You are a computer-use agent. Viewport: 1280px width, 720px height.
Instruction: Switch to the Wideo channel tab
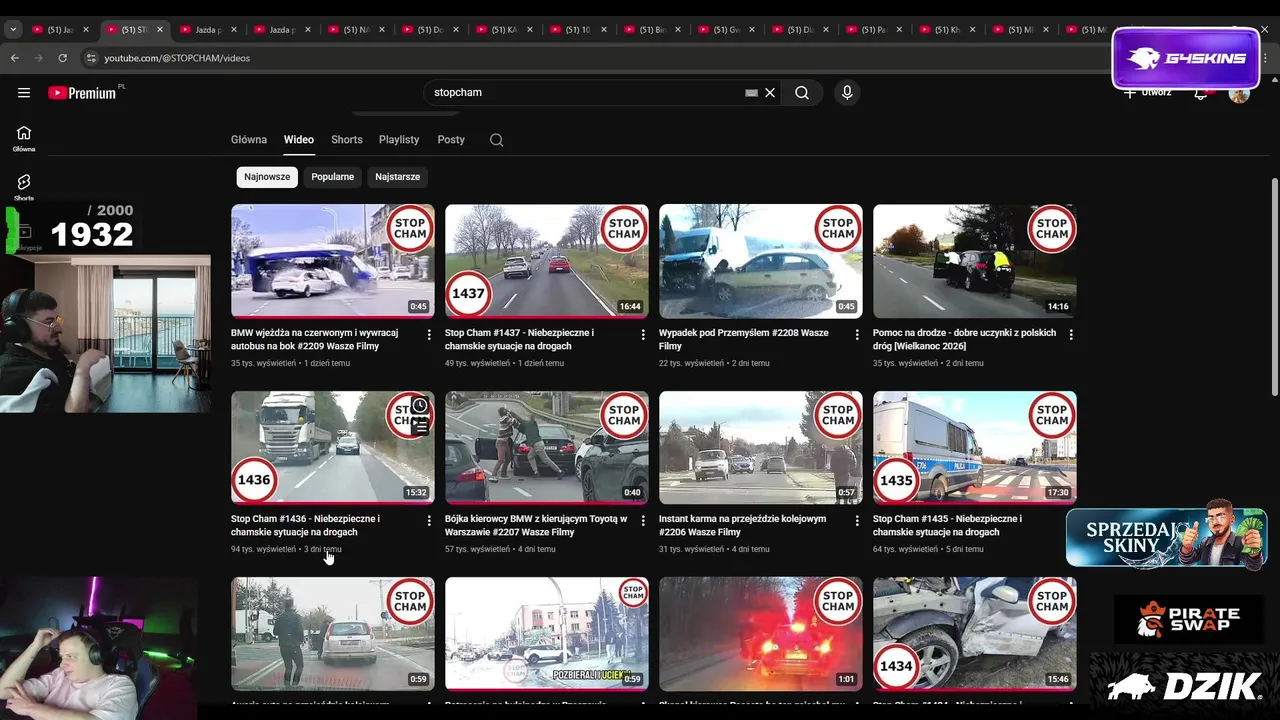pyautogui.click(x=299, y=140)
